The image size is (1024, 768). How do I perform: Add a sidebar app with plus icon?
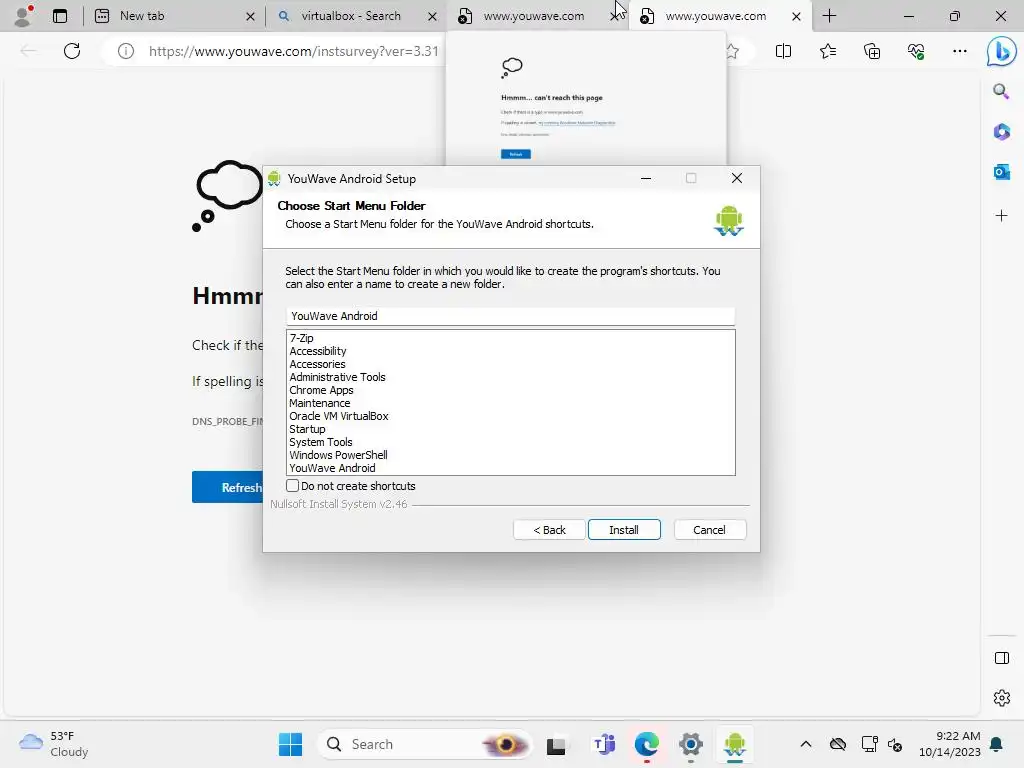pos(1001,216)
